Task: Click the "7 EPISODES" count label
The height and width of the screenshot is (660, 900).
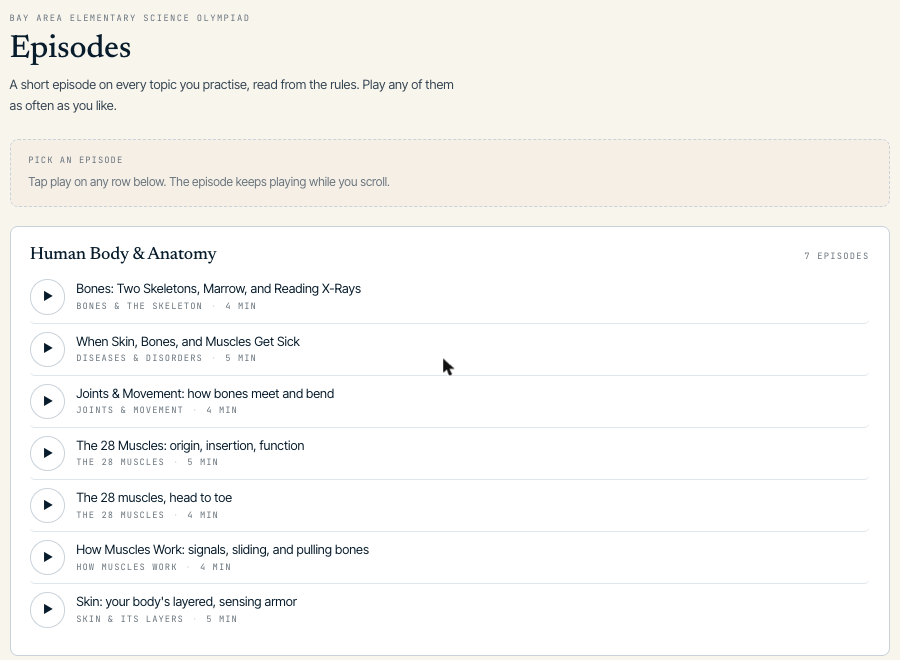Action: [836, 256]
